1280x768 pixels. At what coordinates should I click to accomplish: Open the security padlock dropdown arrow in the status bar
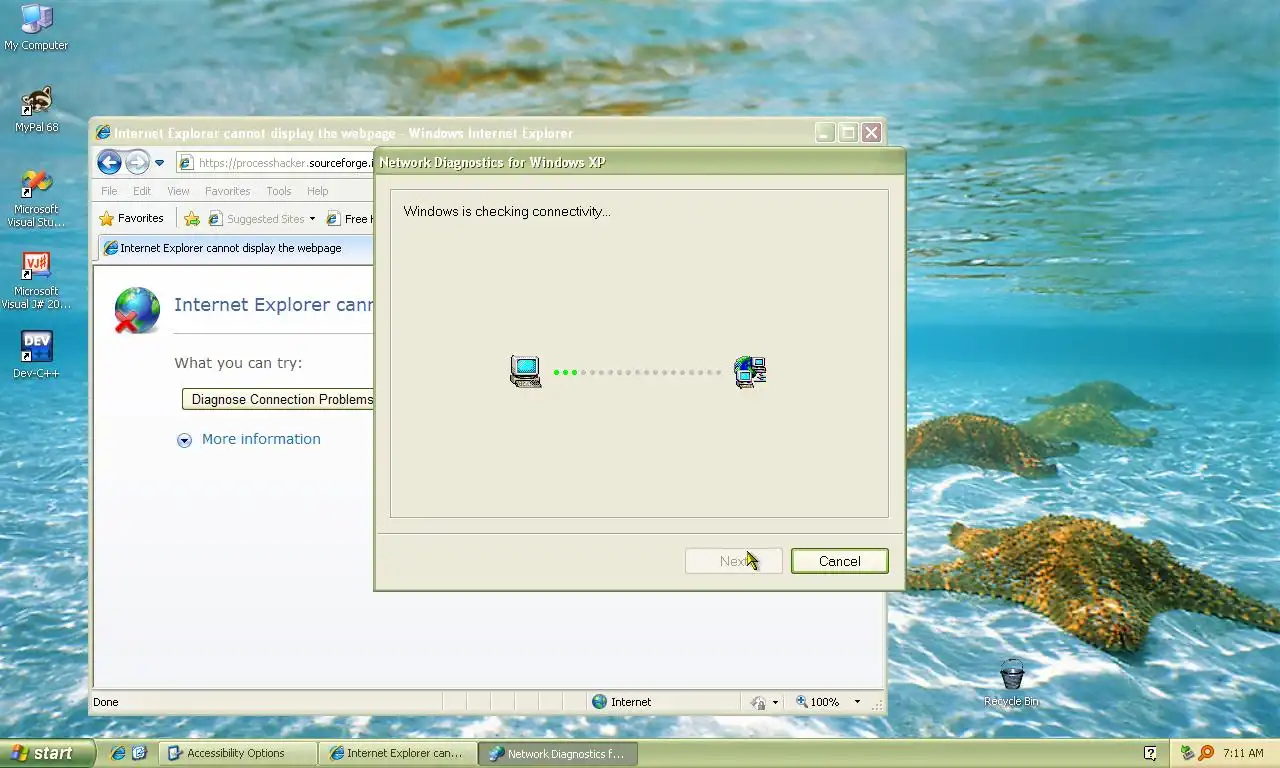click(775, 703)
